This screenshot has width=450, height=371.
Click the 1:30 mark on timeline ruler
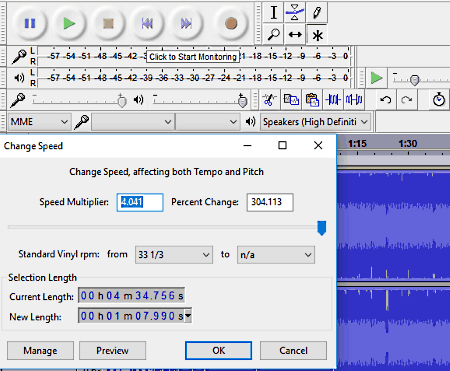click(408, 144)
